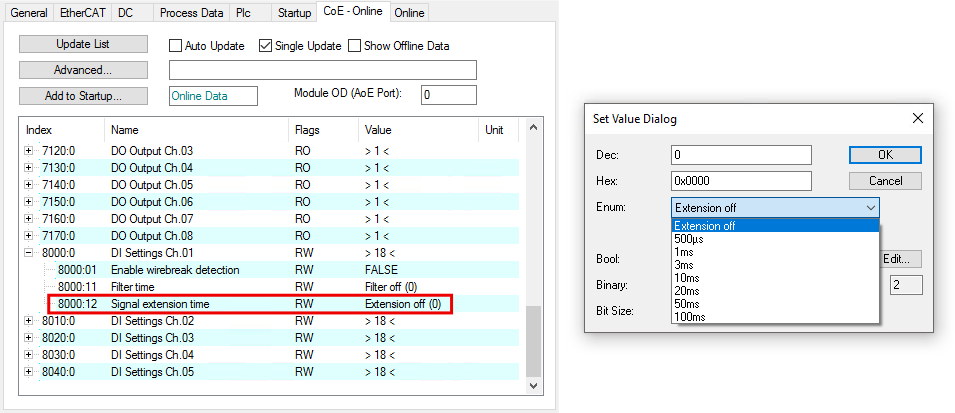Click the Update List button
955x413 pixels.
point(83,44)
